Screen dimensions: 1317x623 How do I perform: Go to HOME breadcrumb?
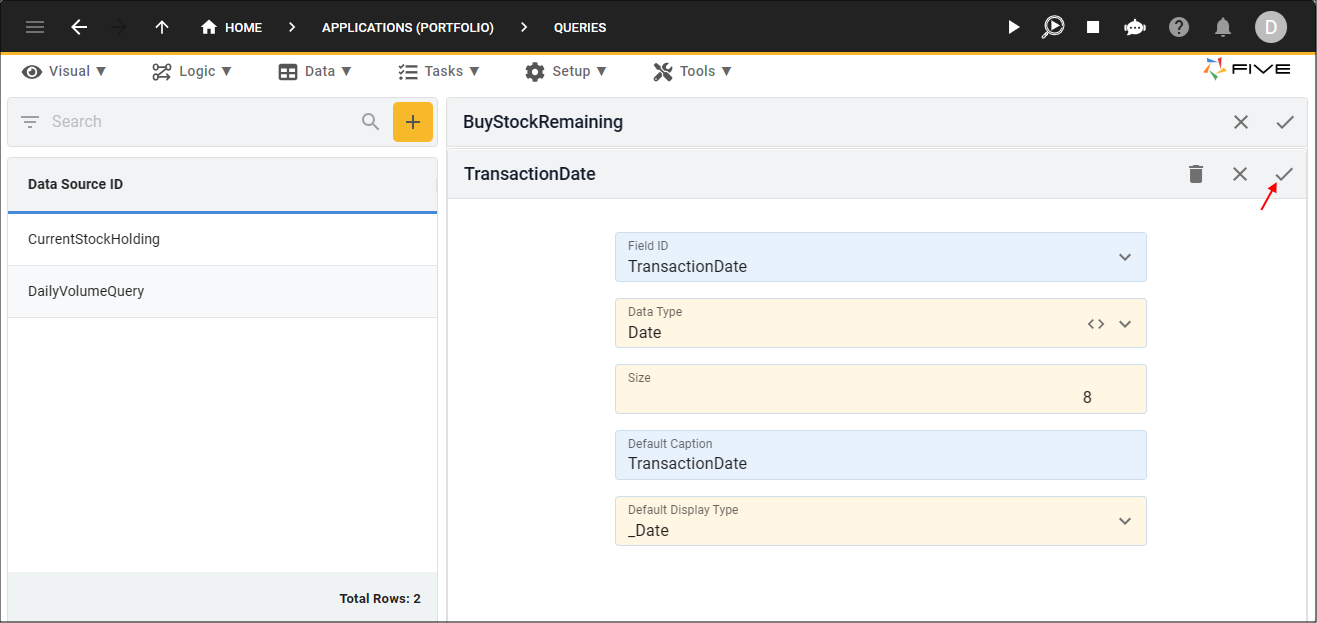point(231,27)
